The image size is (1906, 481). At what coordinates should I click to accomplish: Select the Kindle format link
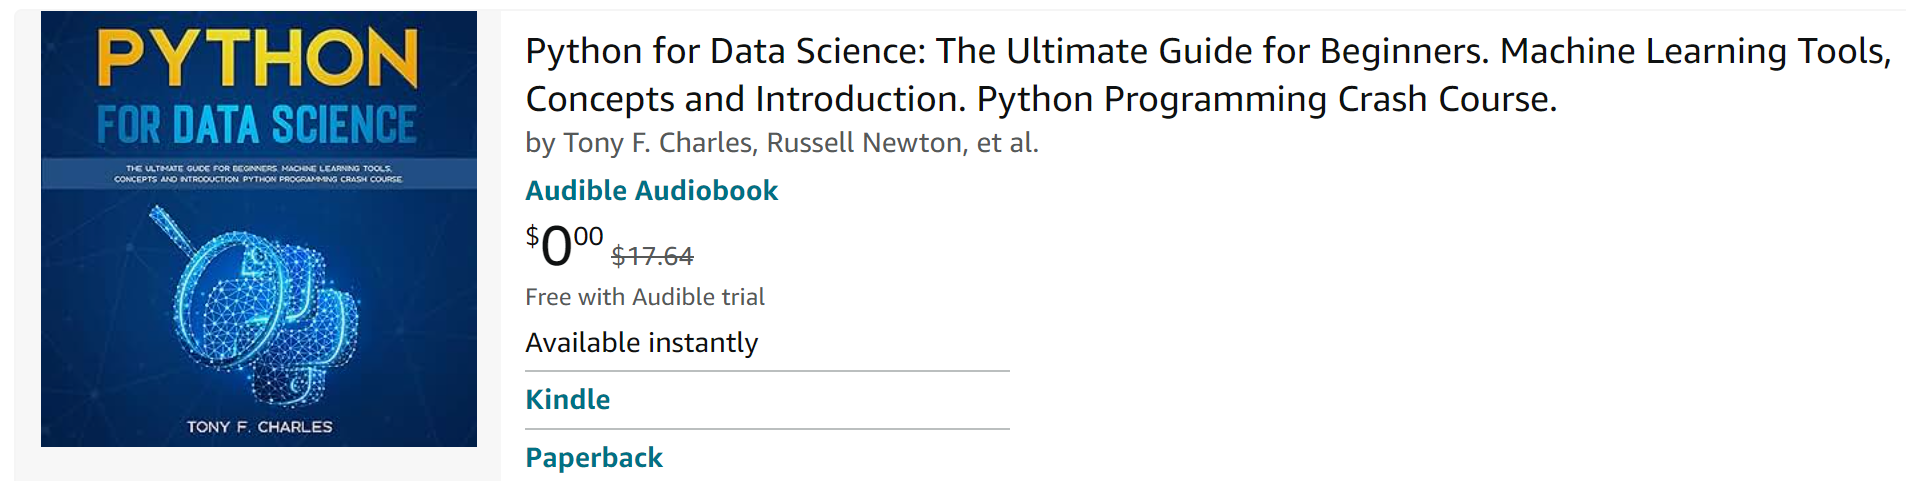(x=567, y=399)
